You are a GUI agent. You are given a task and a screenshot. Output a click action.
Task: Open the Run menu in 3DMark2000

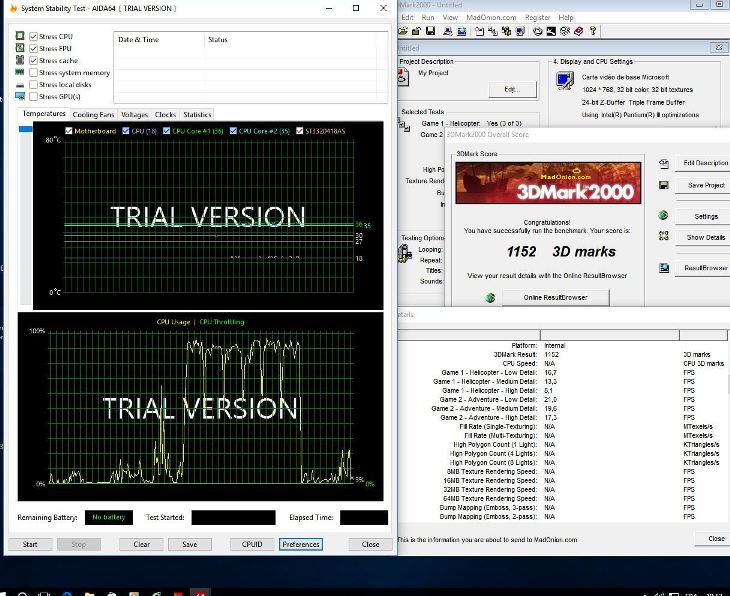tap(428, 17)
